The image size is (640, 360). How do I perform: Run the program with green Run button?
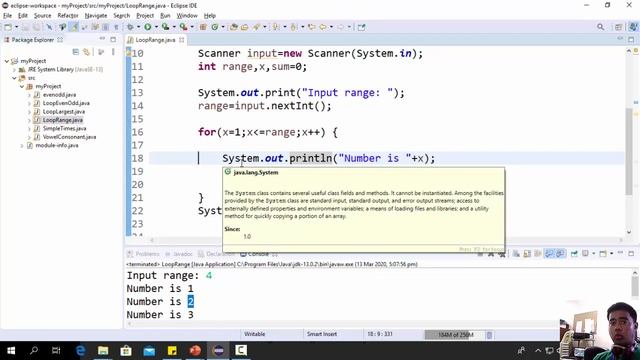tap(147, 27)
